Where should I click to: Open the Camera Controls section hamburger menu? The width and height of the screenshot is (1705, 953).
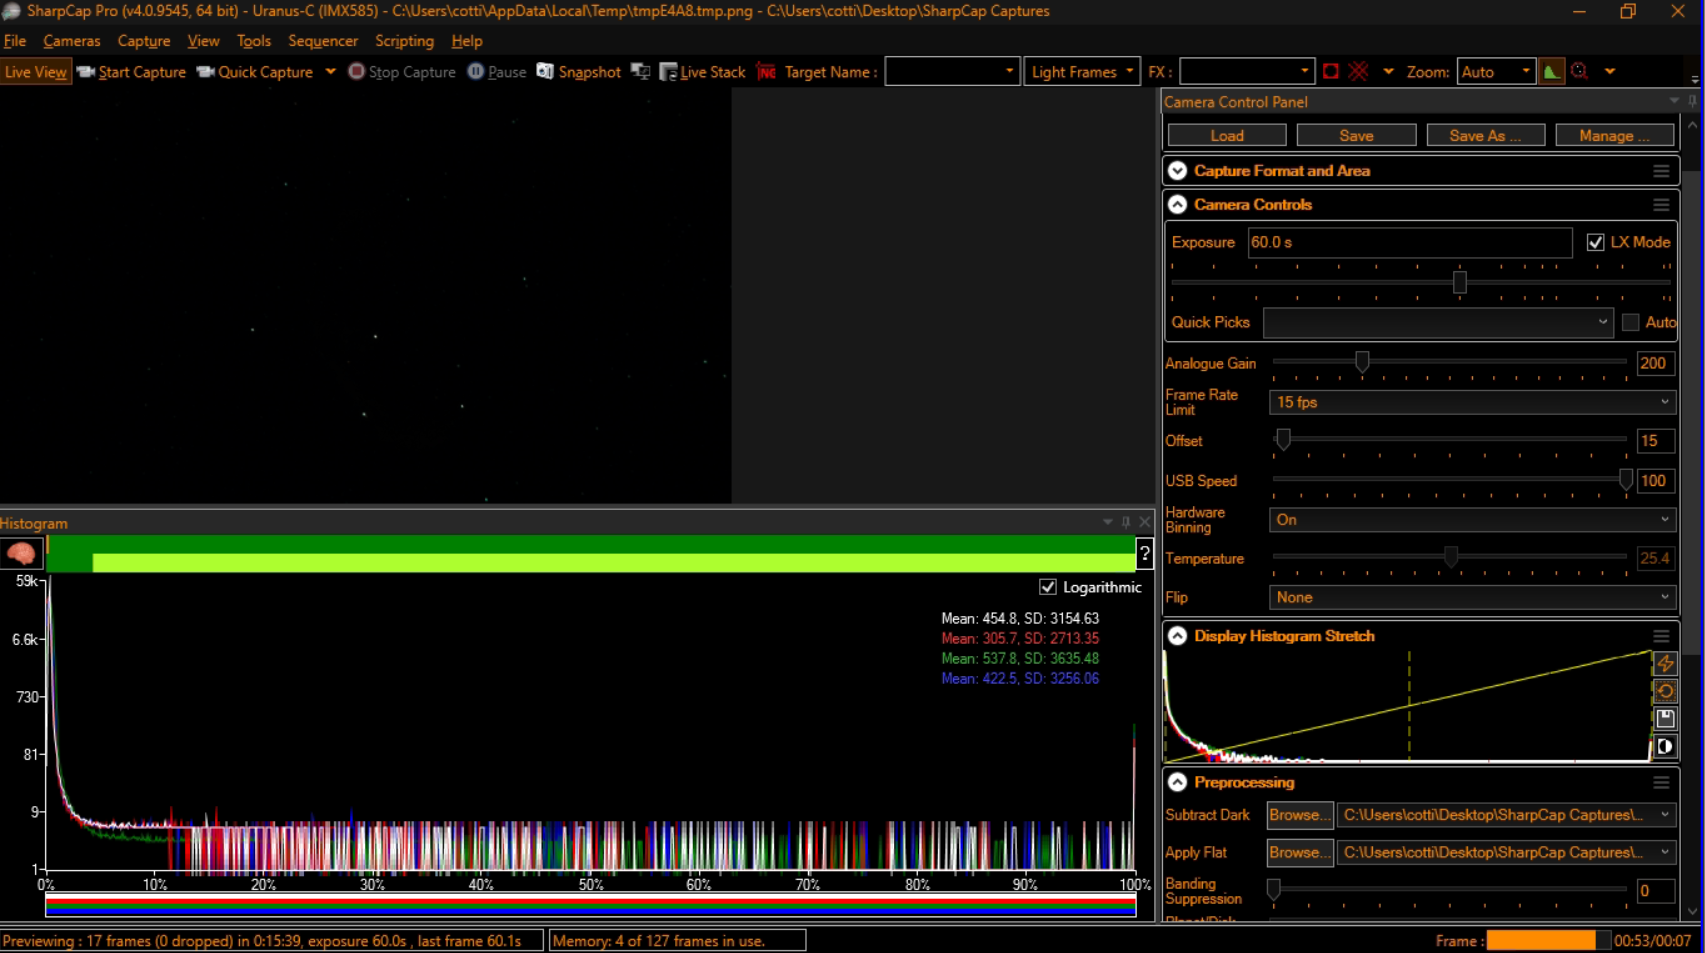point(1661,205)
